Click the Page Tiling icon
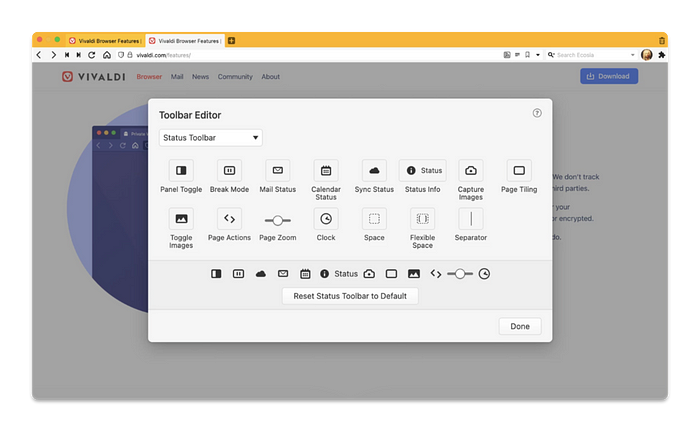700x431 pixels. pyautogui.click(x=519, y=170)
